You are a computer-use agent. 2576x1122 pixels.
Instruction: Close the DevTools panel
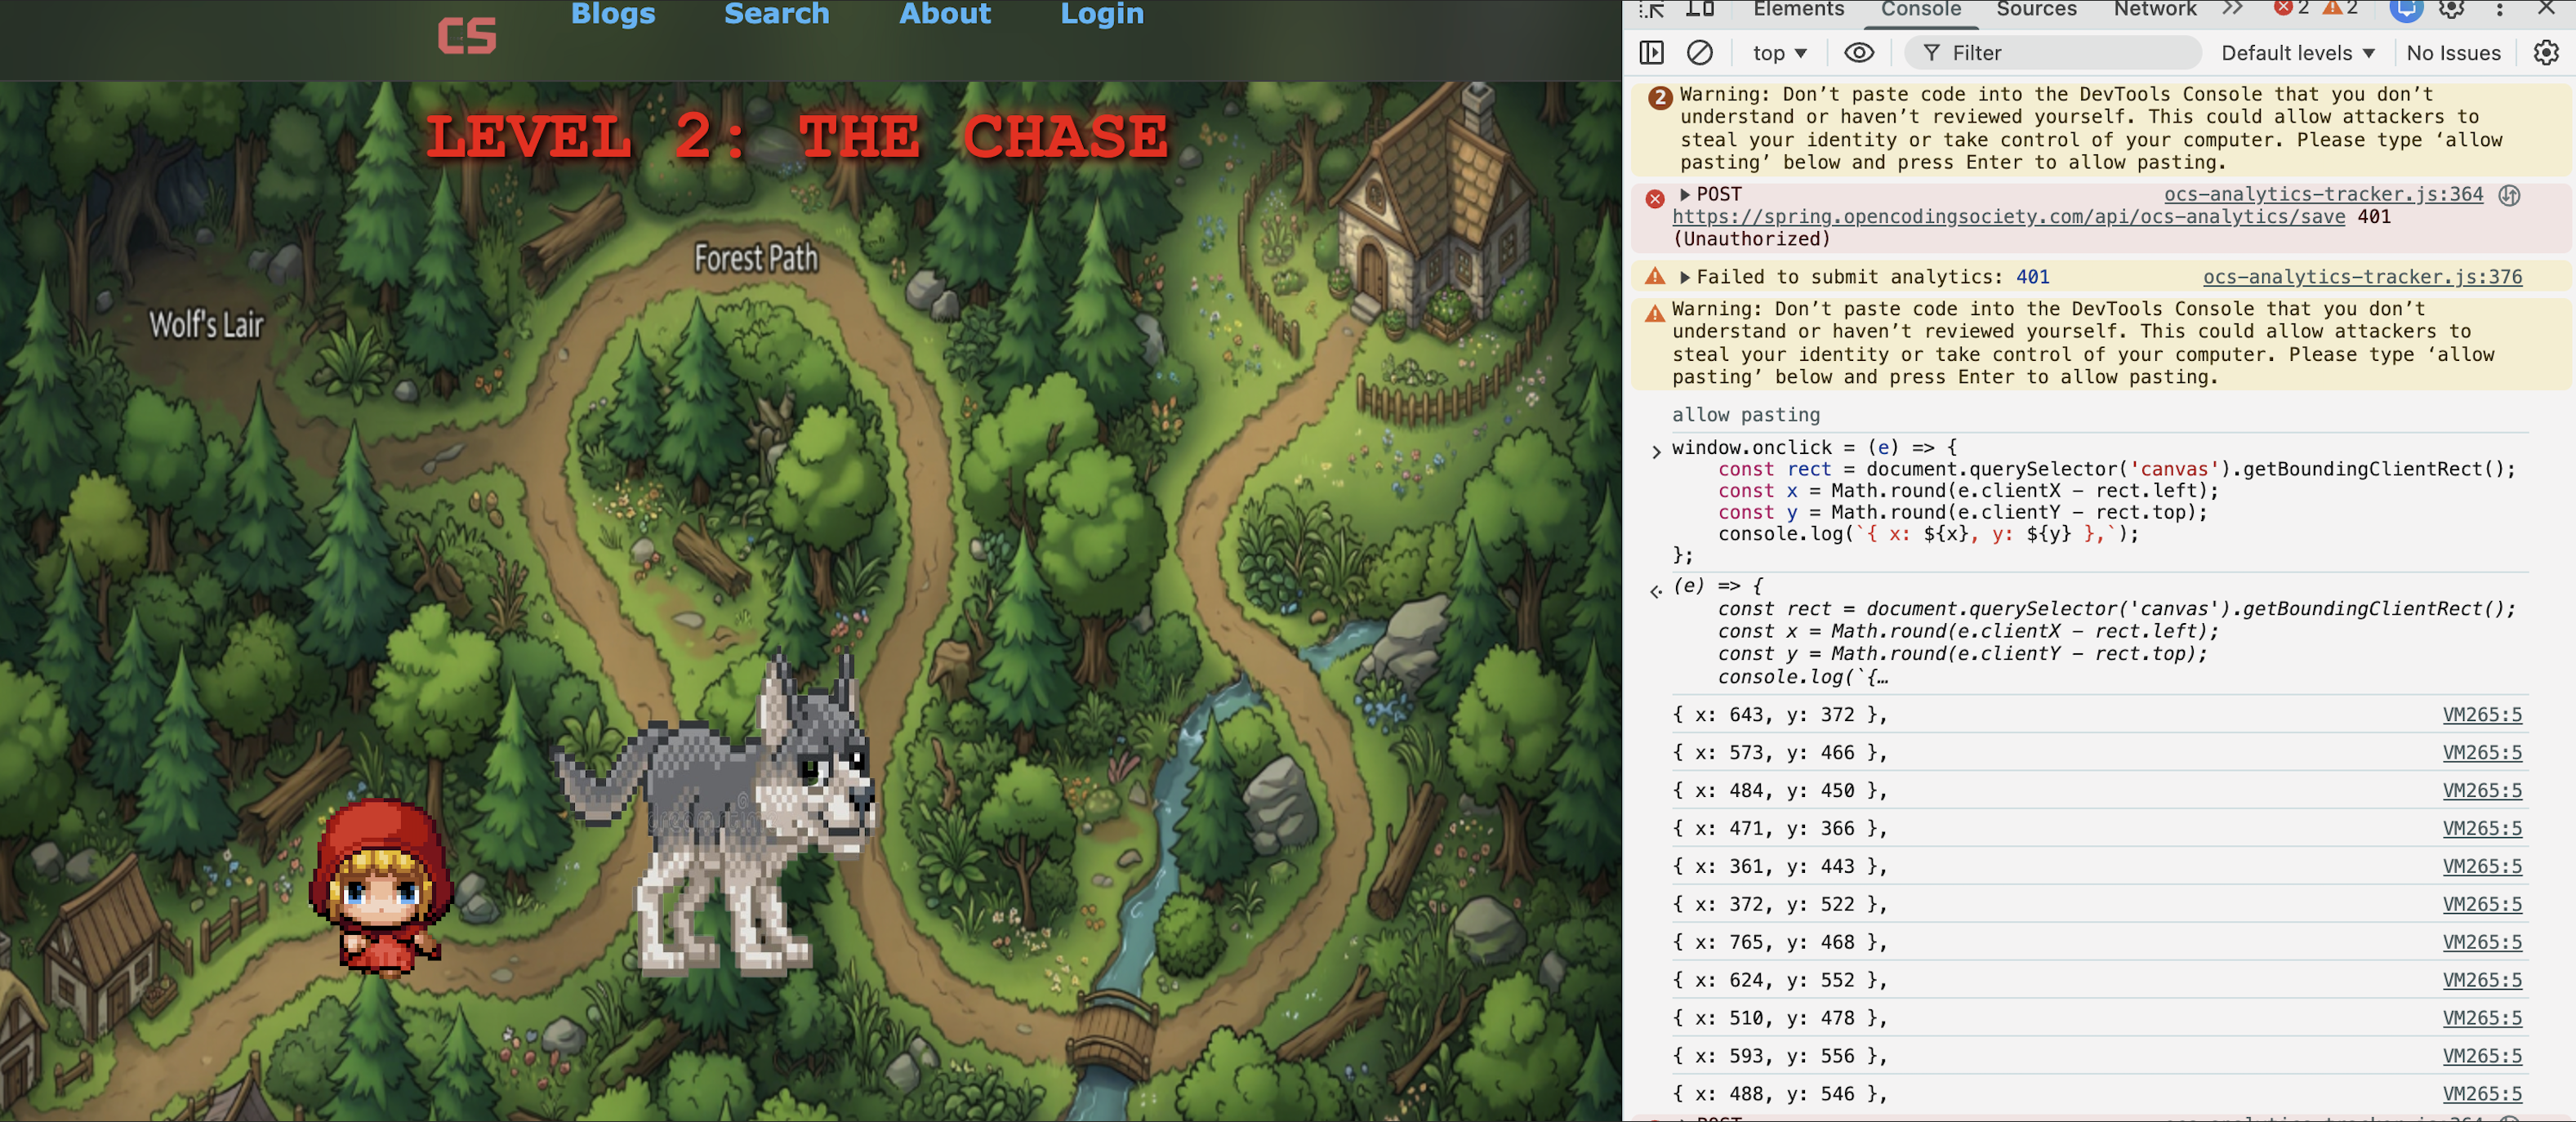[x=2546, y=9]
